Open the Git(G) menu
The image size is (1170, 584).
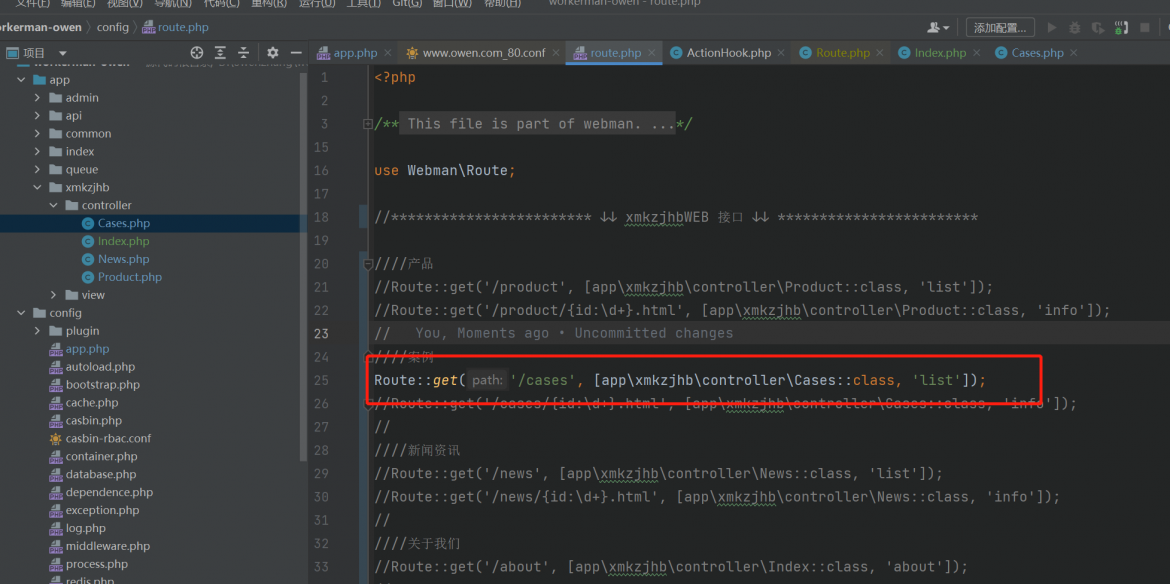(x=407, y=4)
